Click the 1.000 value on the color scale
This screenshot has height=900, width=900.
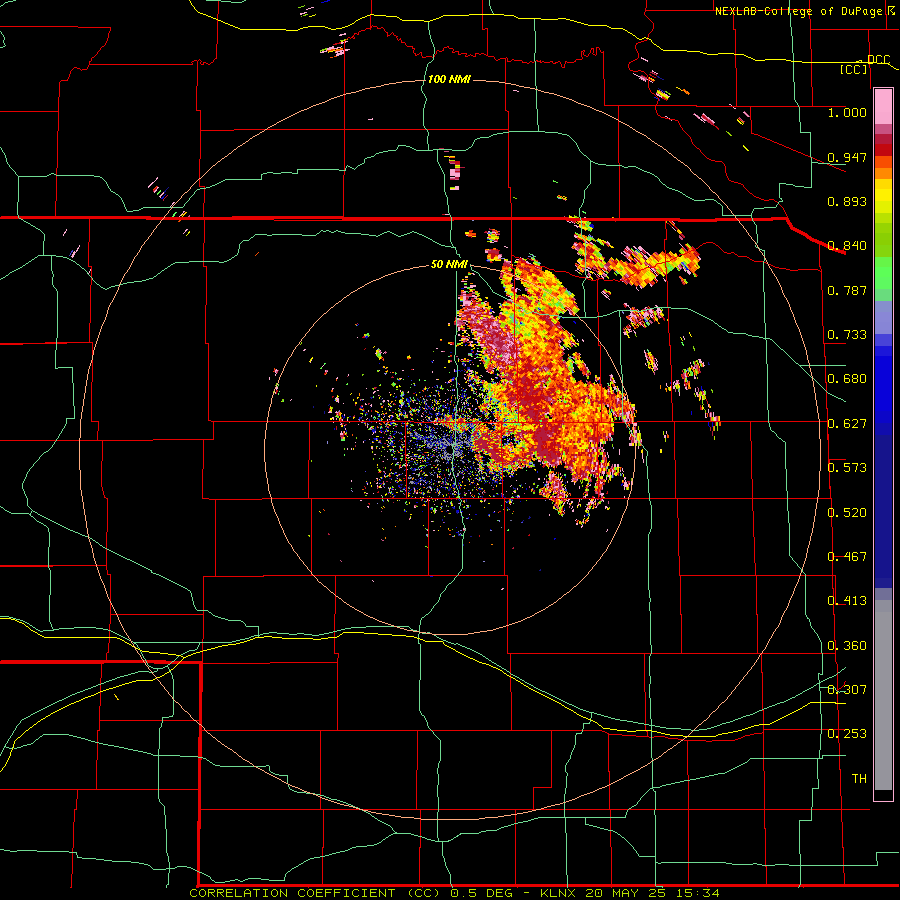[x=847, y=112]
